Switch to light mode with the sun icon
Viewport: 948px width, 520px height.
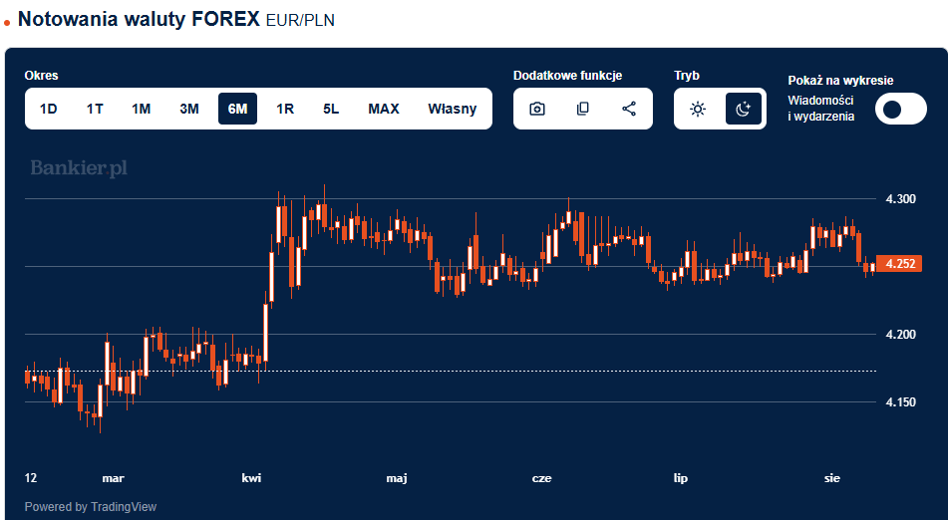tap(698, 109)
